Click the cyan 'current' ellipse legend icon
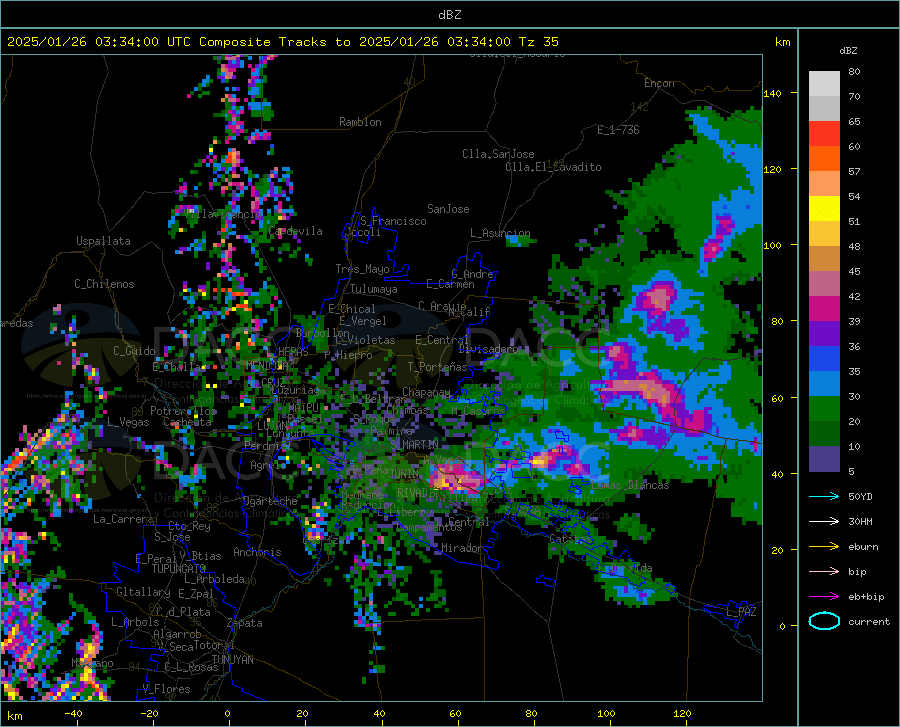The width and height of the screenshot is (900, 727). (x=824, y=621)
